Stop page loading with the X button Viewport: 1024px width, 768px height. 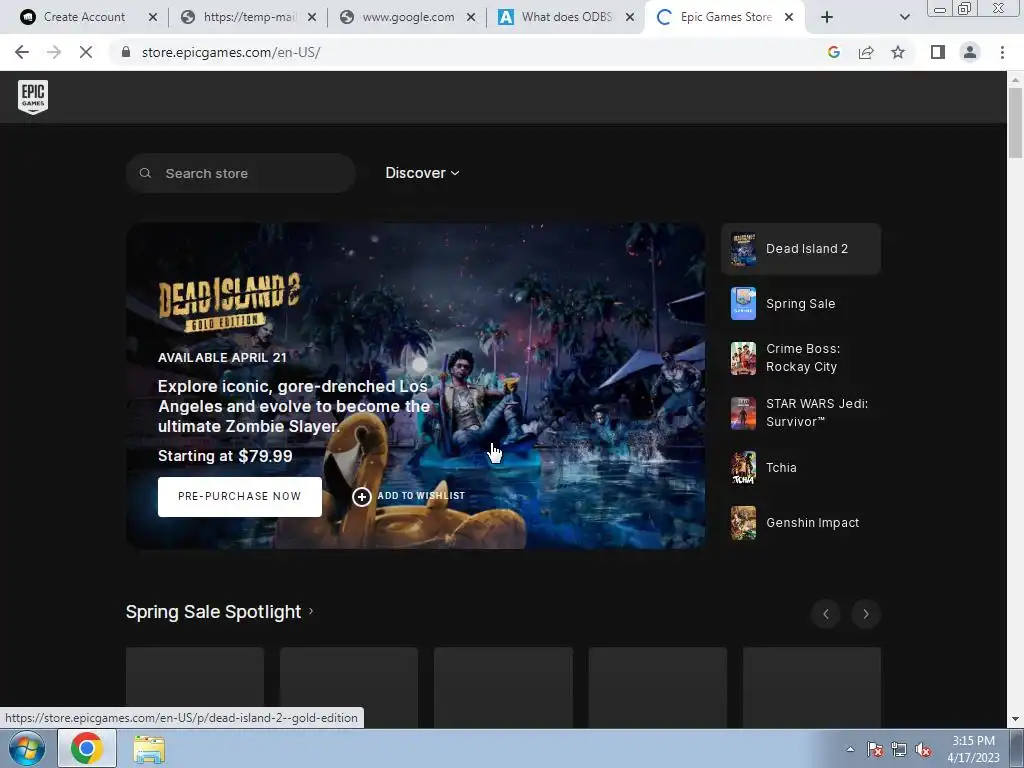[x=86, y=52]
